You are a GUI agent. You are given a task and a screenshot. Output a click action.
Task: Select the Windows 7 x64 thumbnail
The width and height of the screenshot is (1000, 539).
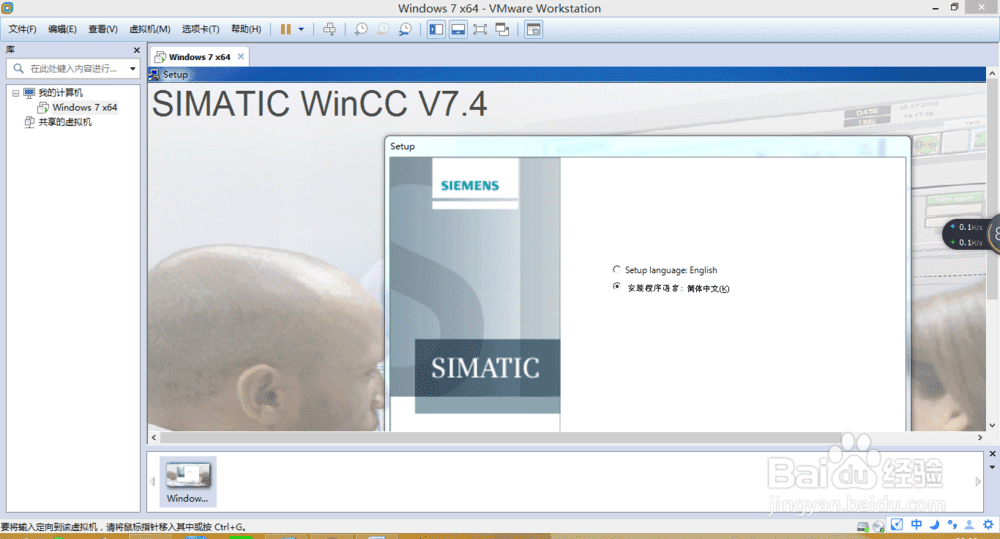pyautogui.click(x=188, y=482)
